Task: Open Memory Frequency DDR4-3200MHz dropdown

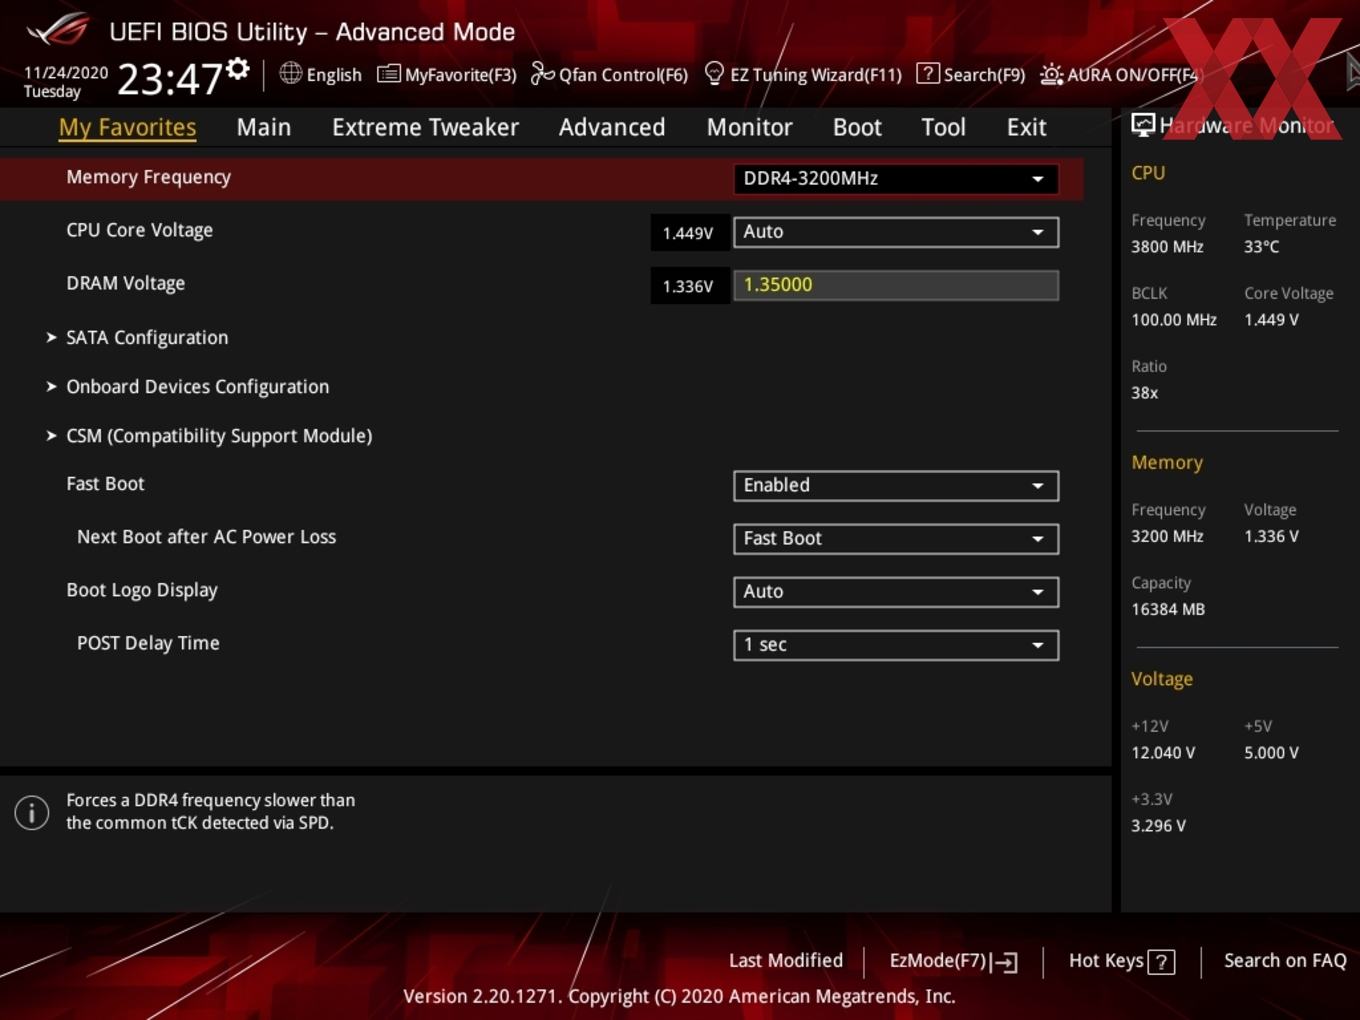Action: (896, 178)
